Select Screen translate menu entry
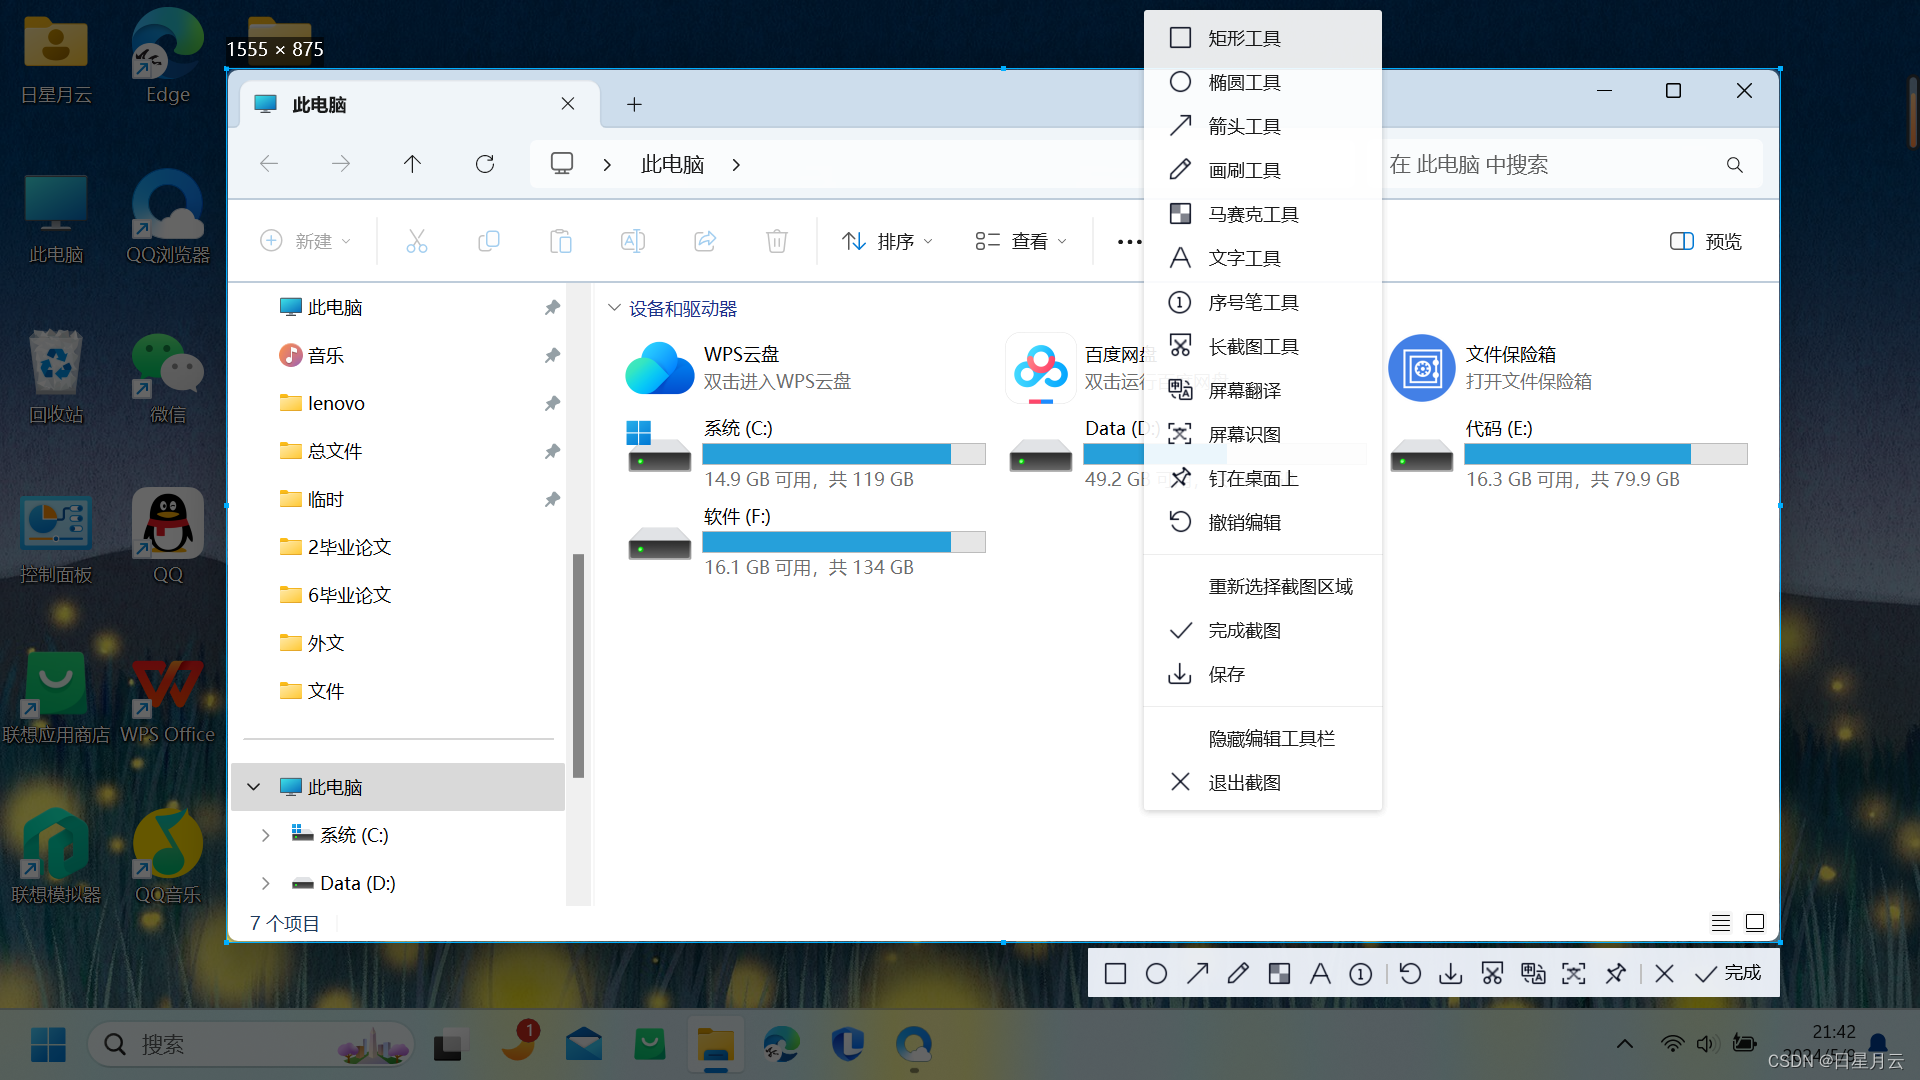The image size is (1920, 1080). (x=1244, y=390)
